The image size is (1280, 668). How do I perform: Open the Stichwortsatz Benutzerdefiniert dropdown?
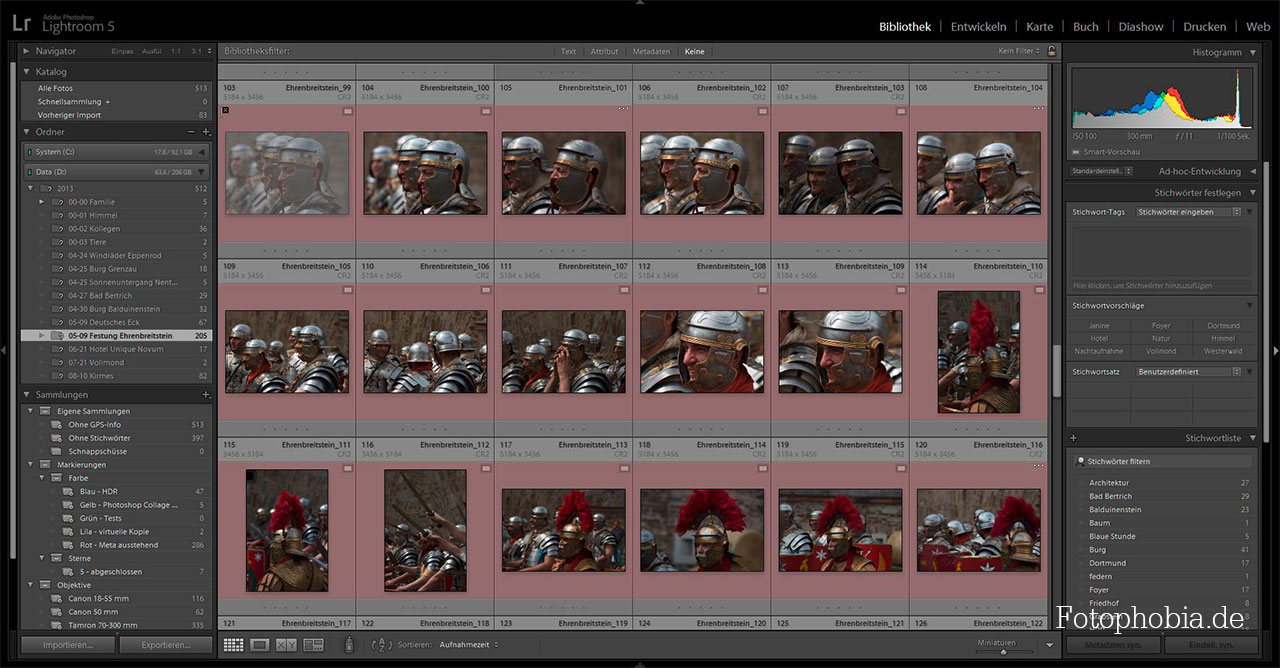point(1189,372)
